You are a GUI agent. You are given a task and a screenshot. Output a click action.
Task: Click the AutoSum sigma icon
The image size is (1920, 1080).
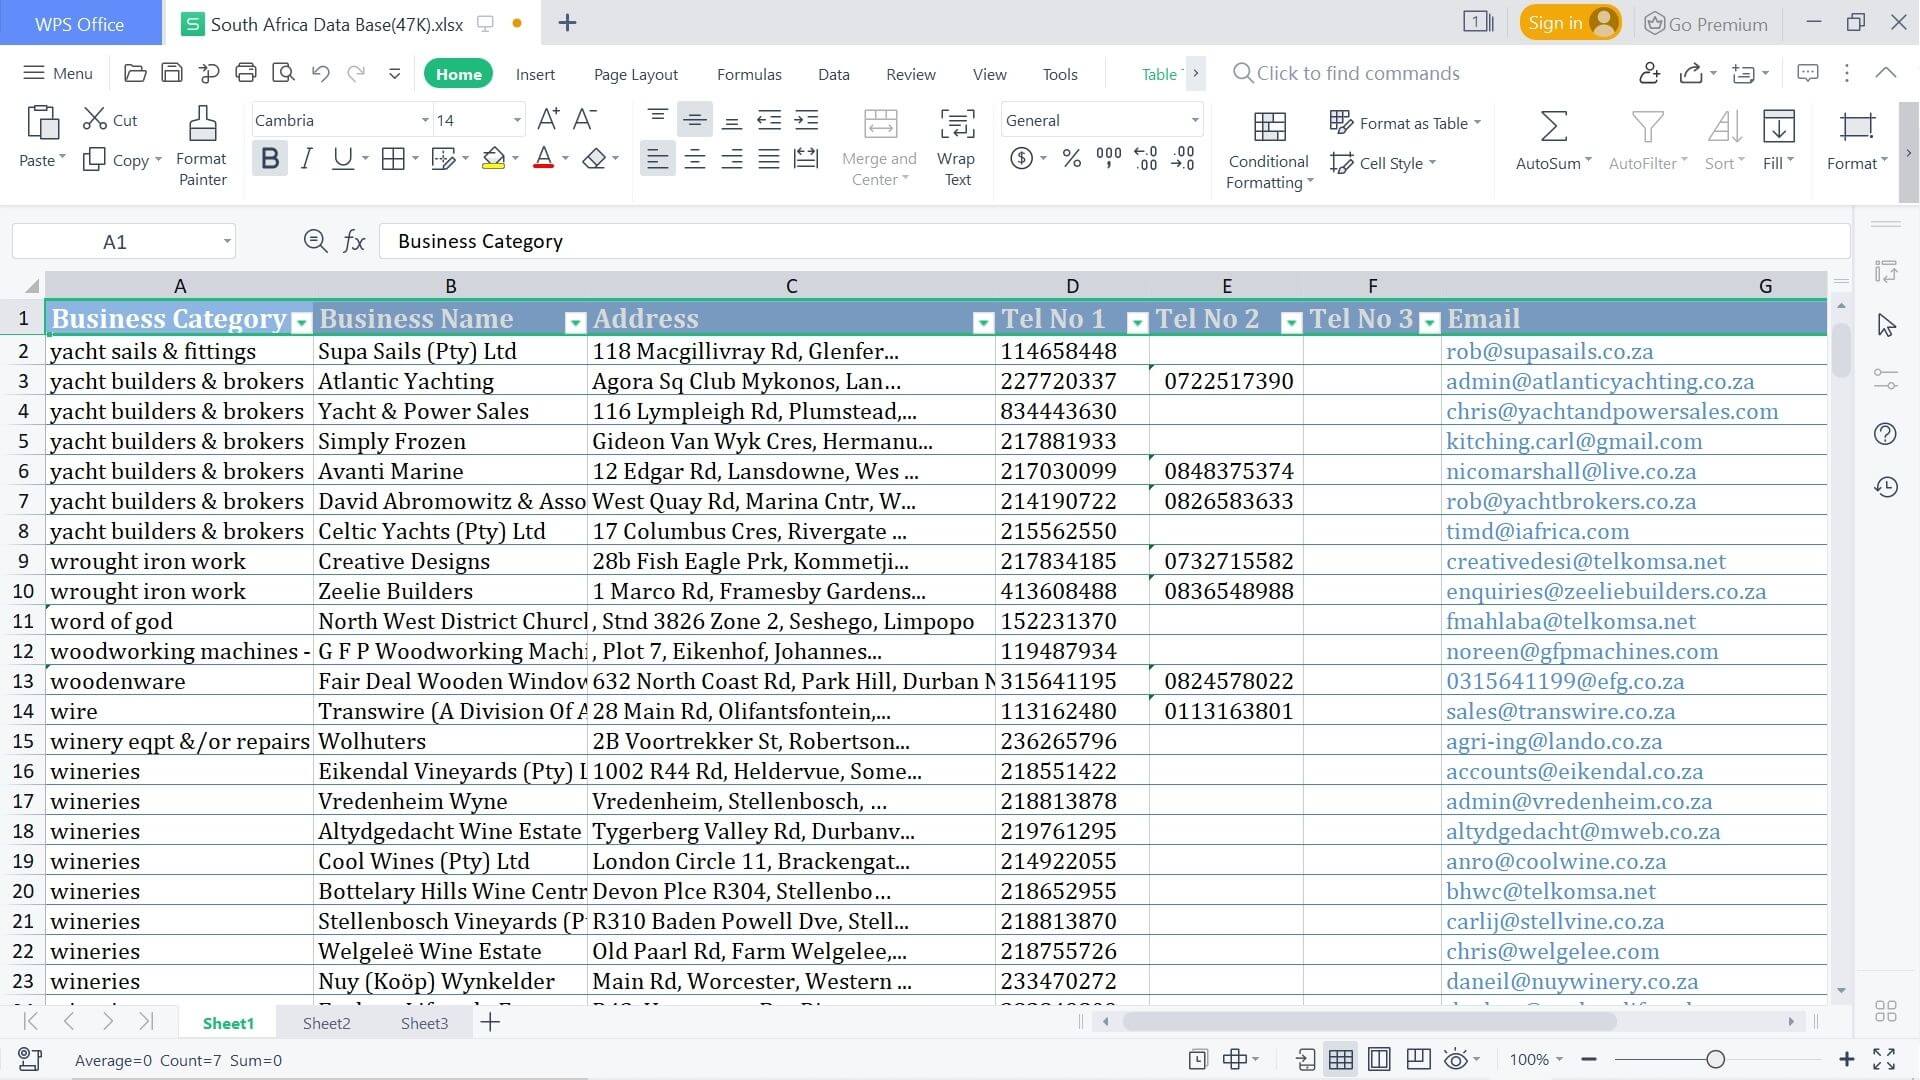click(1553, 127)
